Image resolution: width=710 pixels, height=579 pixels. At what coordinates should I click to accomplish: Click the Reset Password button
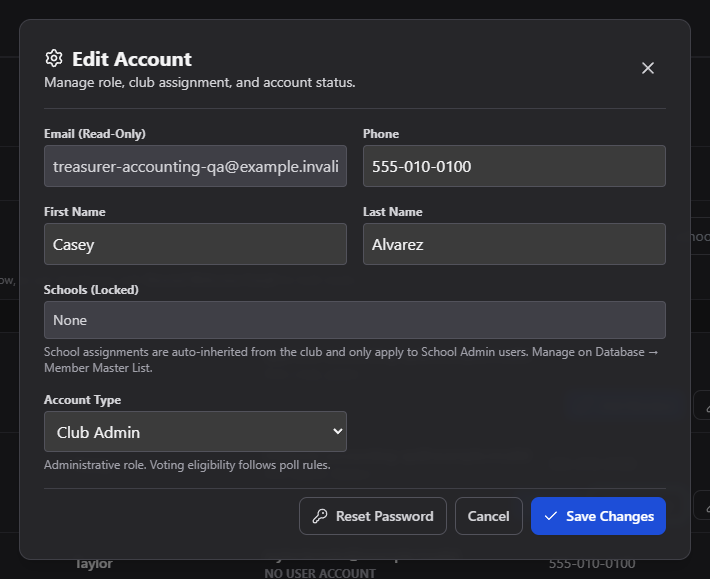373,516
